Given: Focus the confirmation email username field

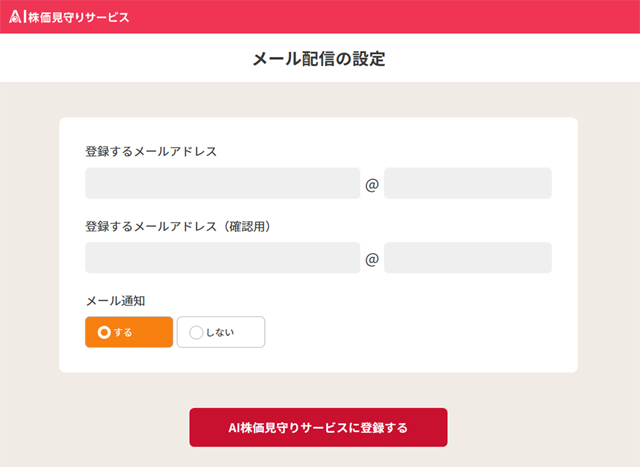Looking at the screenshot, I should (222, 258).
